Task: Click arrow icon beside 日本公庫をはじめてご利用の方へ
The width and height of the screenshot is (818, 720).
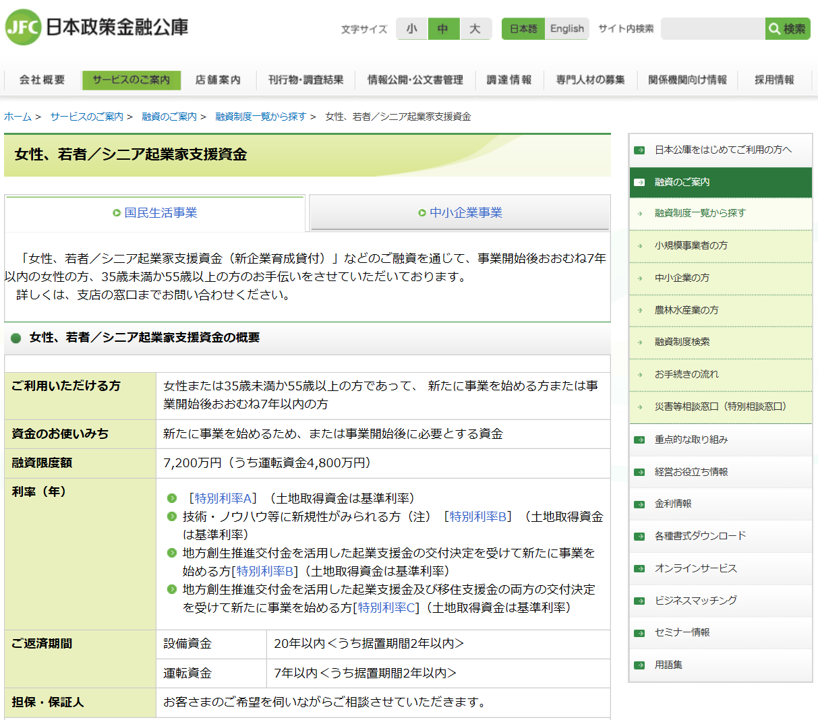Action: 639,150
